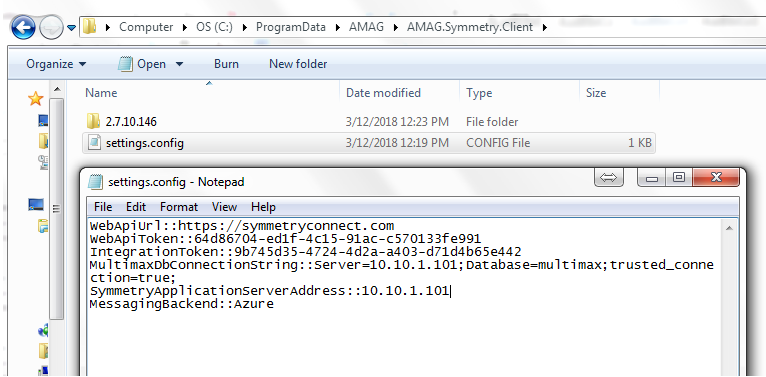Screen dimensions: 766x377
Task: Open the Notepad View menu
Action: [224, 207]
